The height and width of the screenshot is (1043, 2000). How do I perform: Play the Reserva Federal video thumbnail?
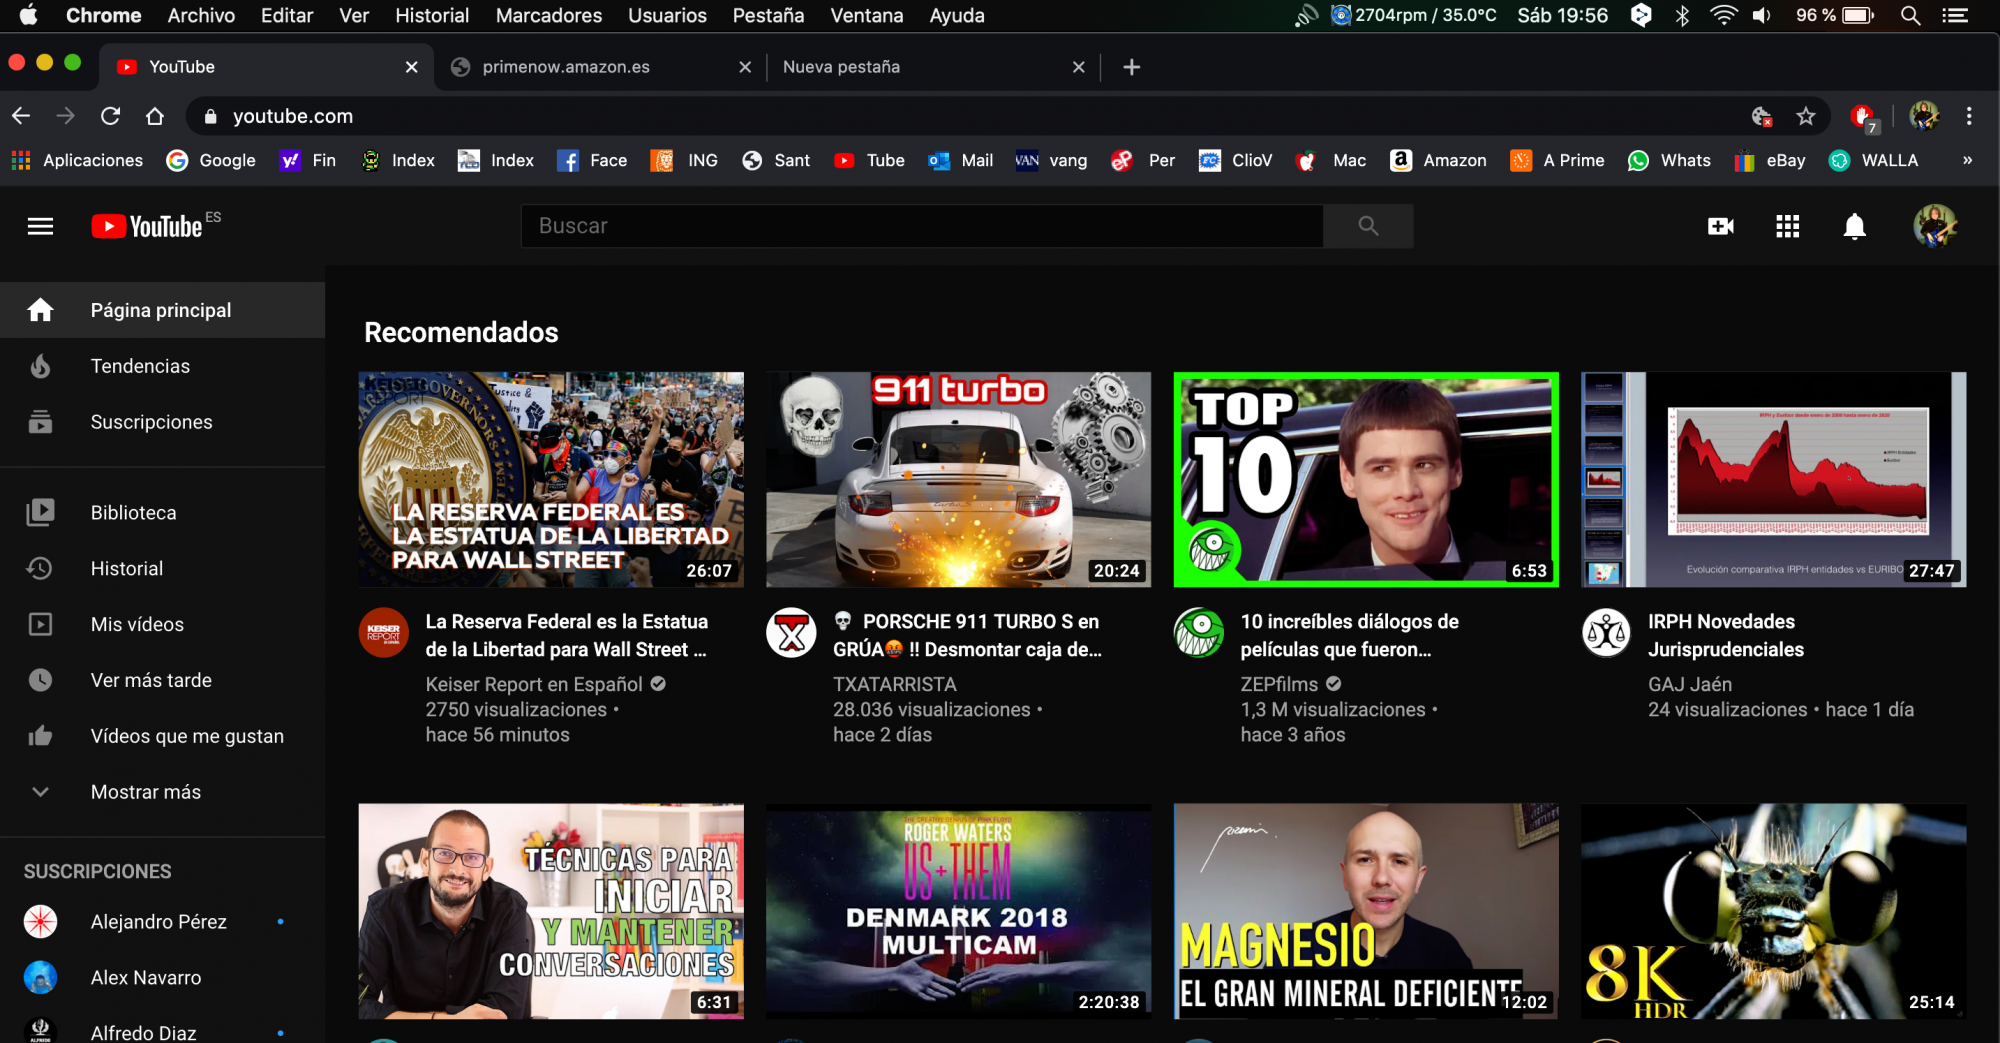pos(551,479)
